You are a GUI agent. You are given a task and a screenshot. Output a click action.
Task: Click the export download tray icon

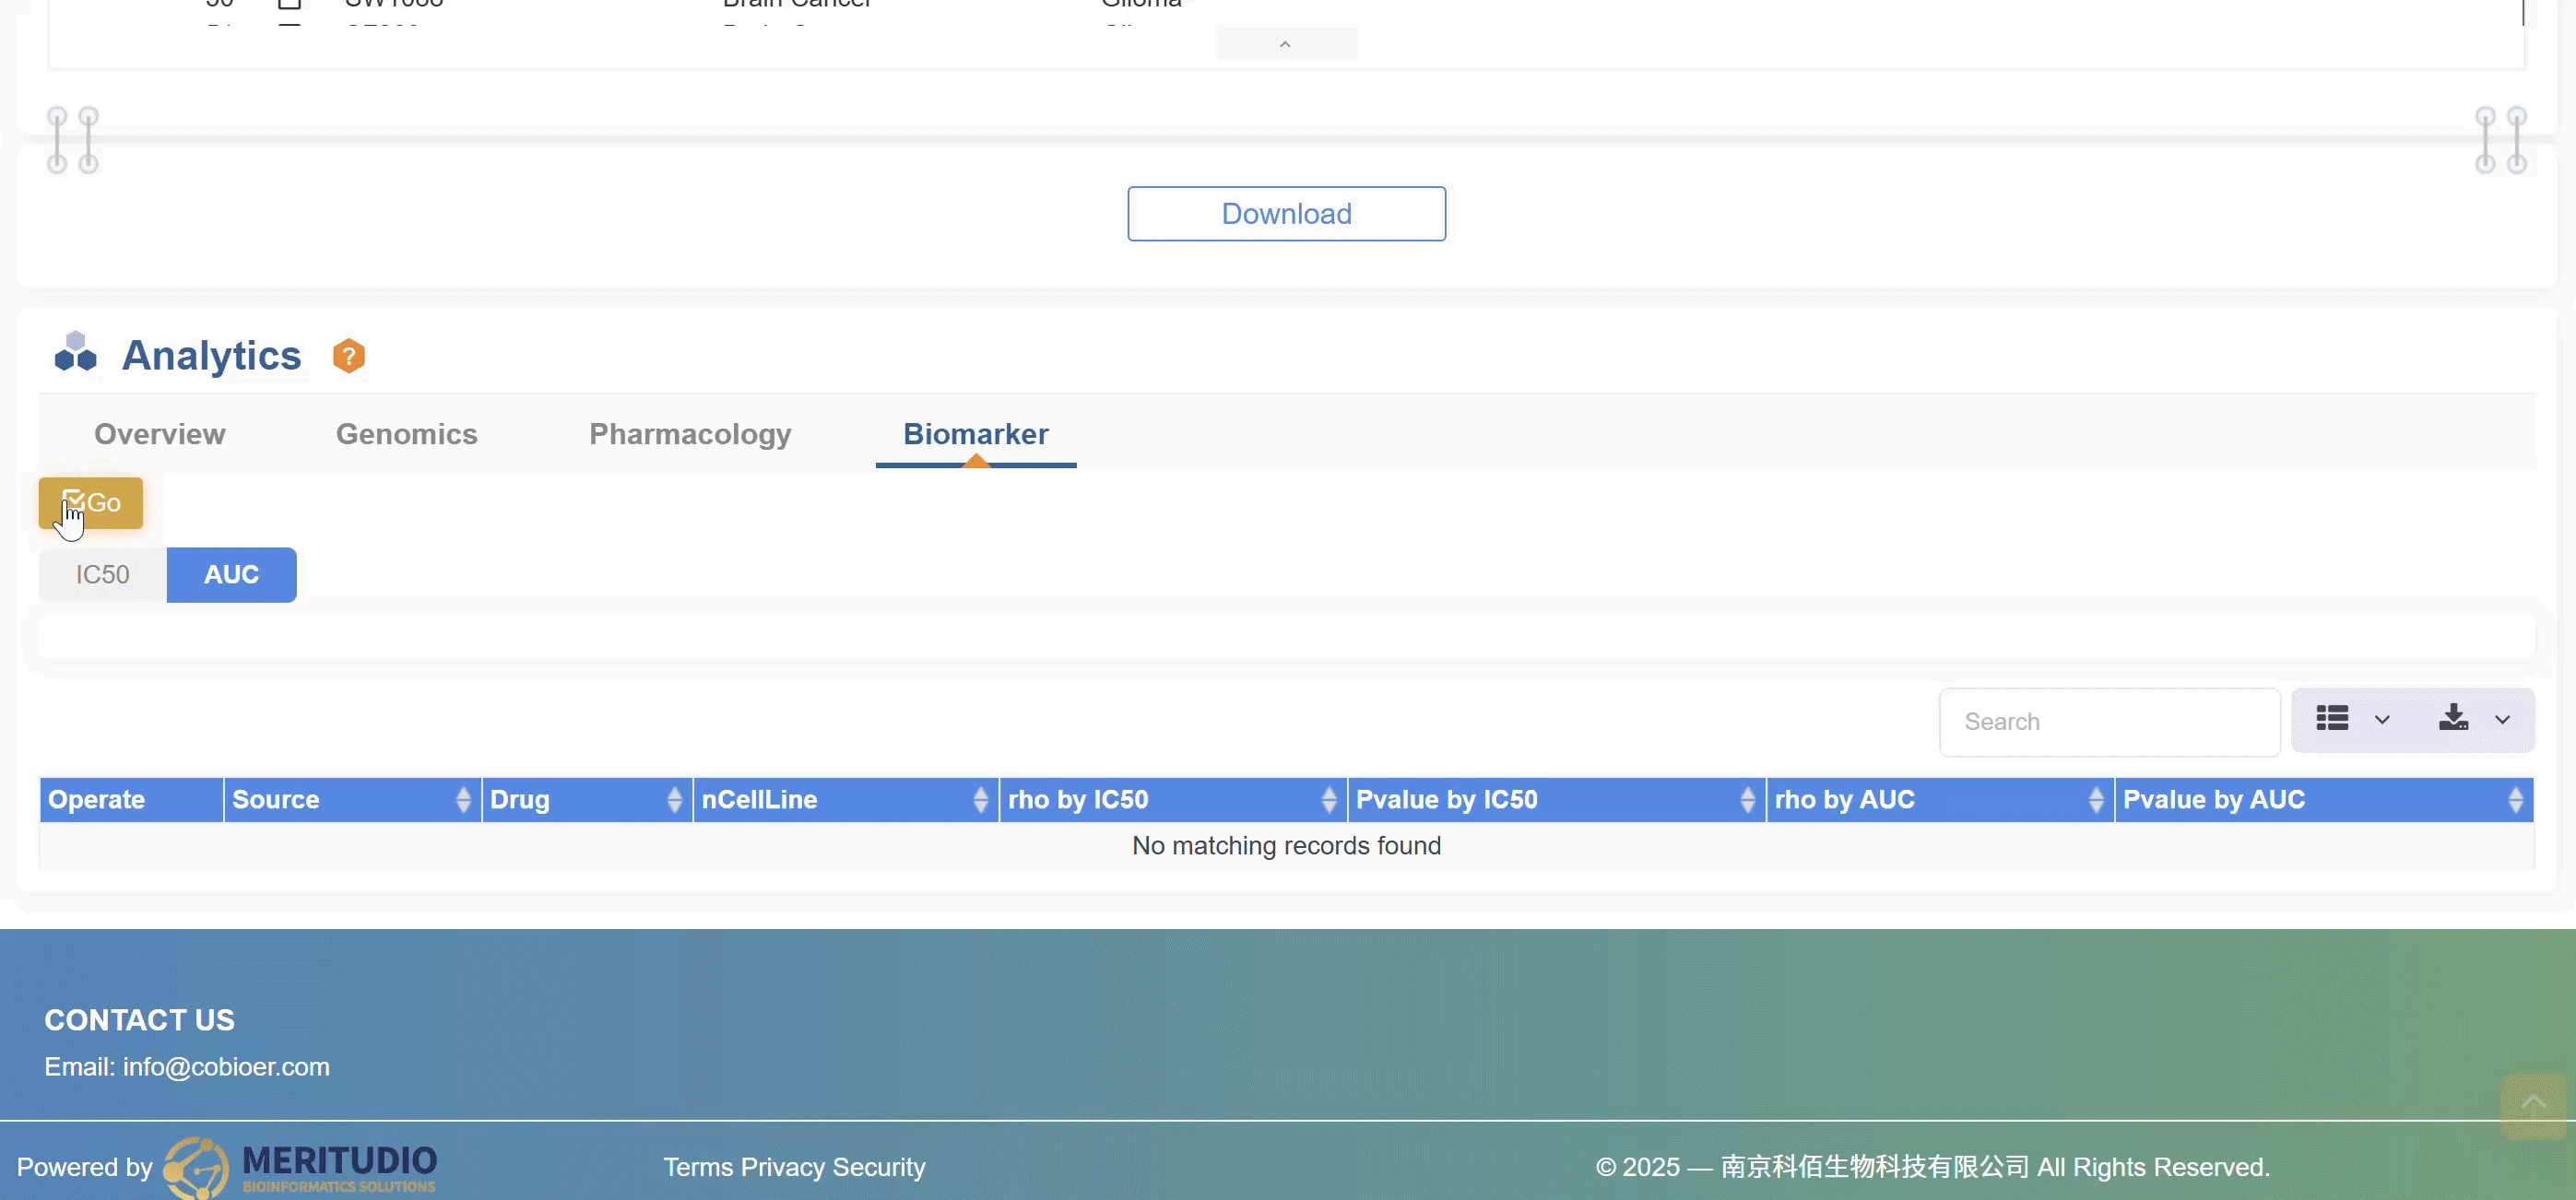click(2453, 719)
